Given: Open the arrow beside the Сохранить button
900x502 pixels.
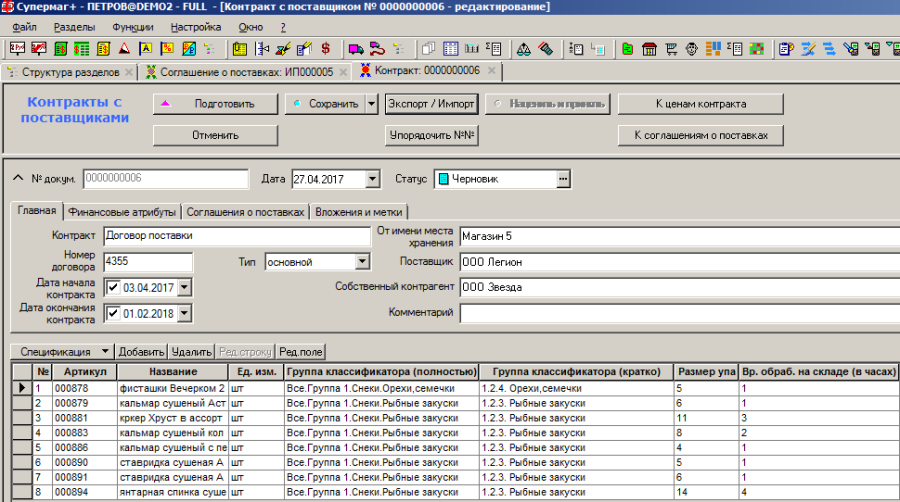Looking at the screenshot, I should [372, 104].
